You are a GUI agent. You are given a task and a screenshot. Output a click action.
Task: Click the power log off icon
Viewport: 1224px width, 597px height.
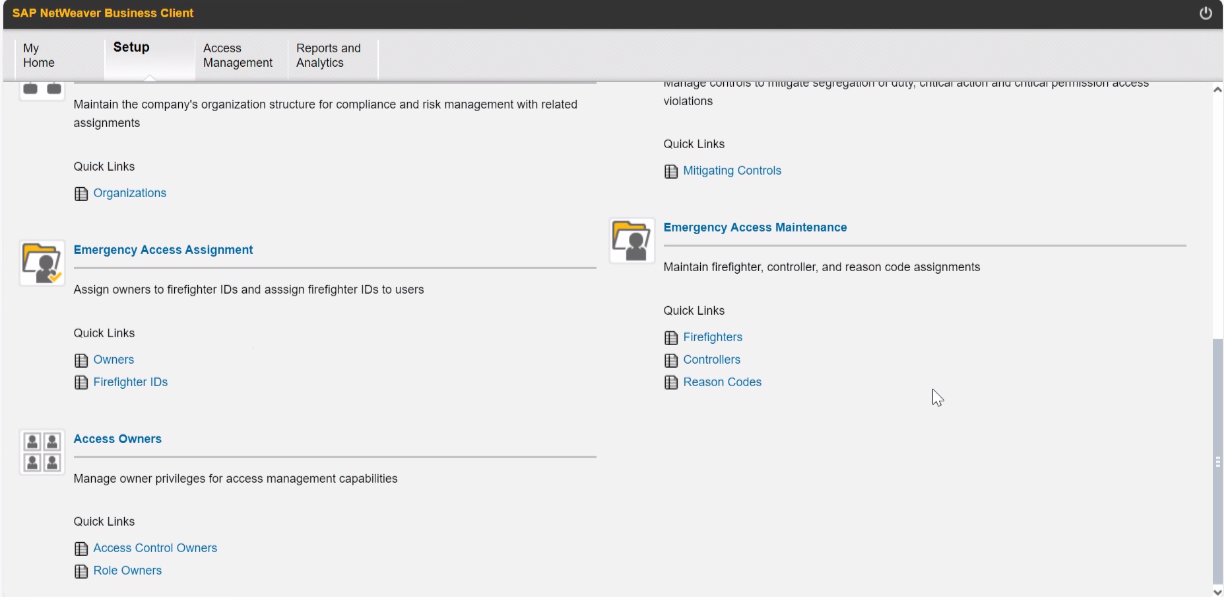[1204, 13]
